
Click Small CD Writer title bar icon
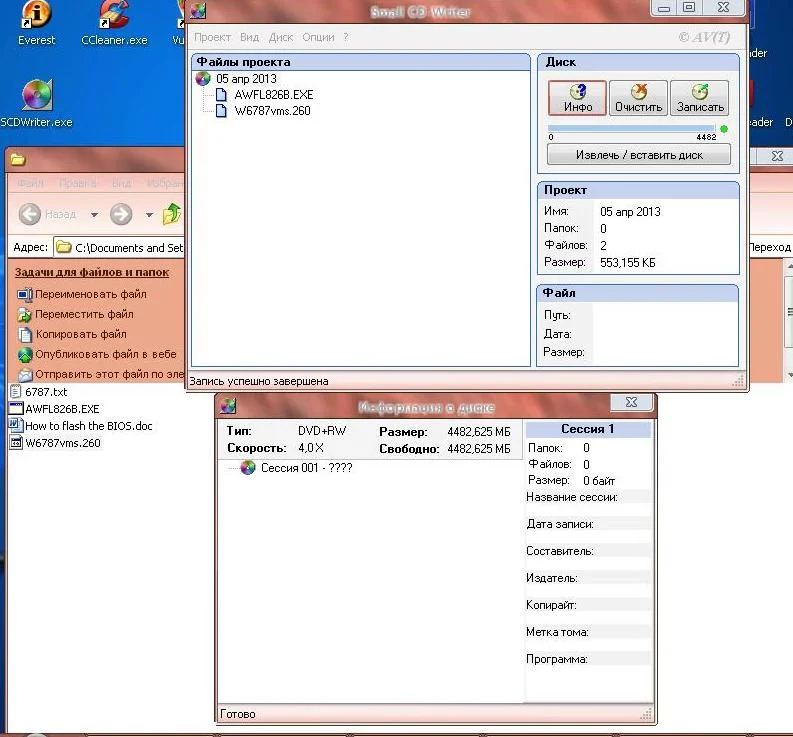pos(198,11)
